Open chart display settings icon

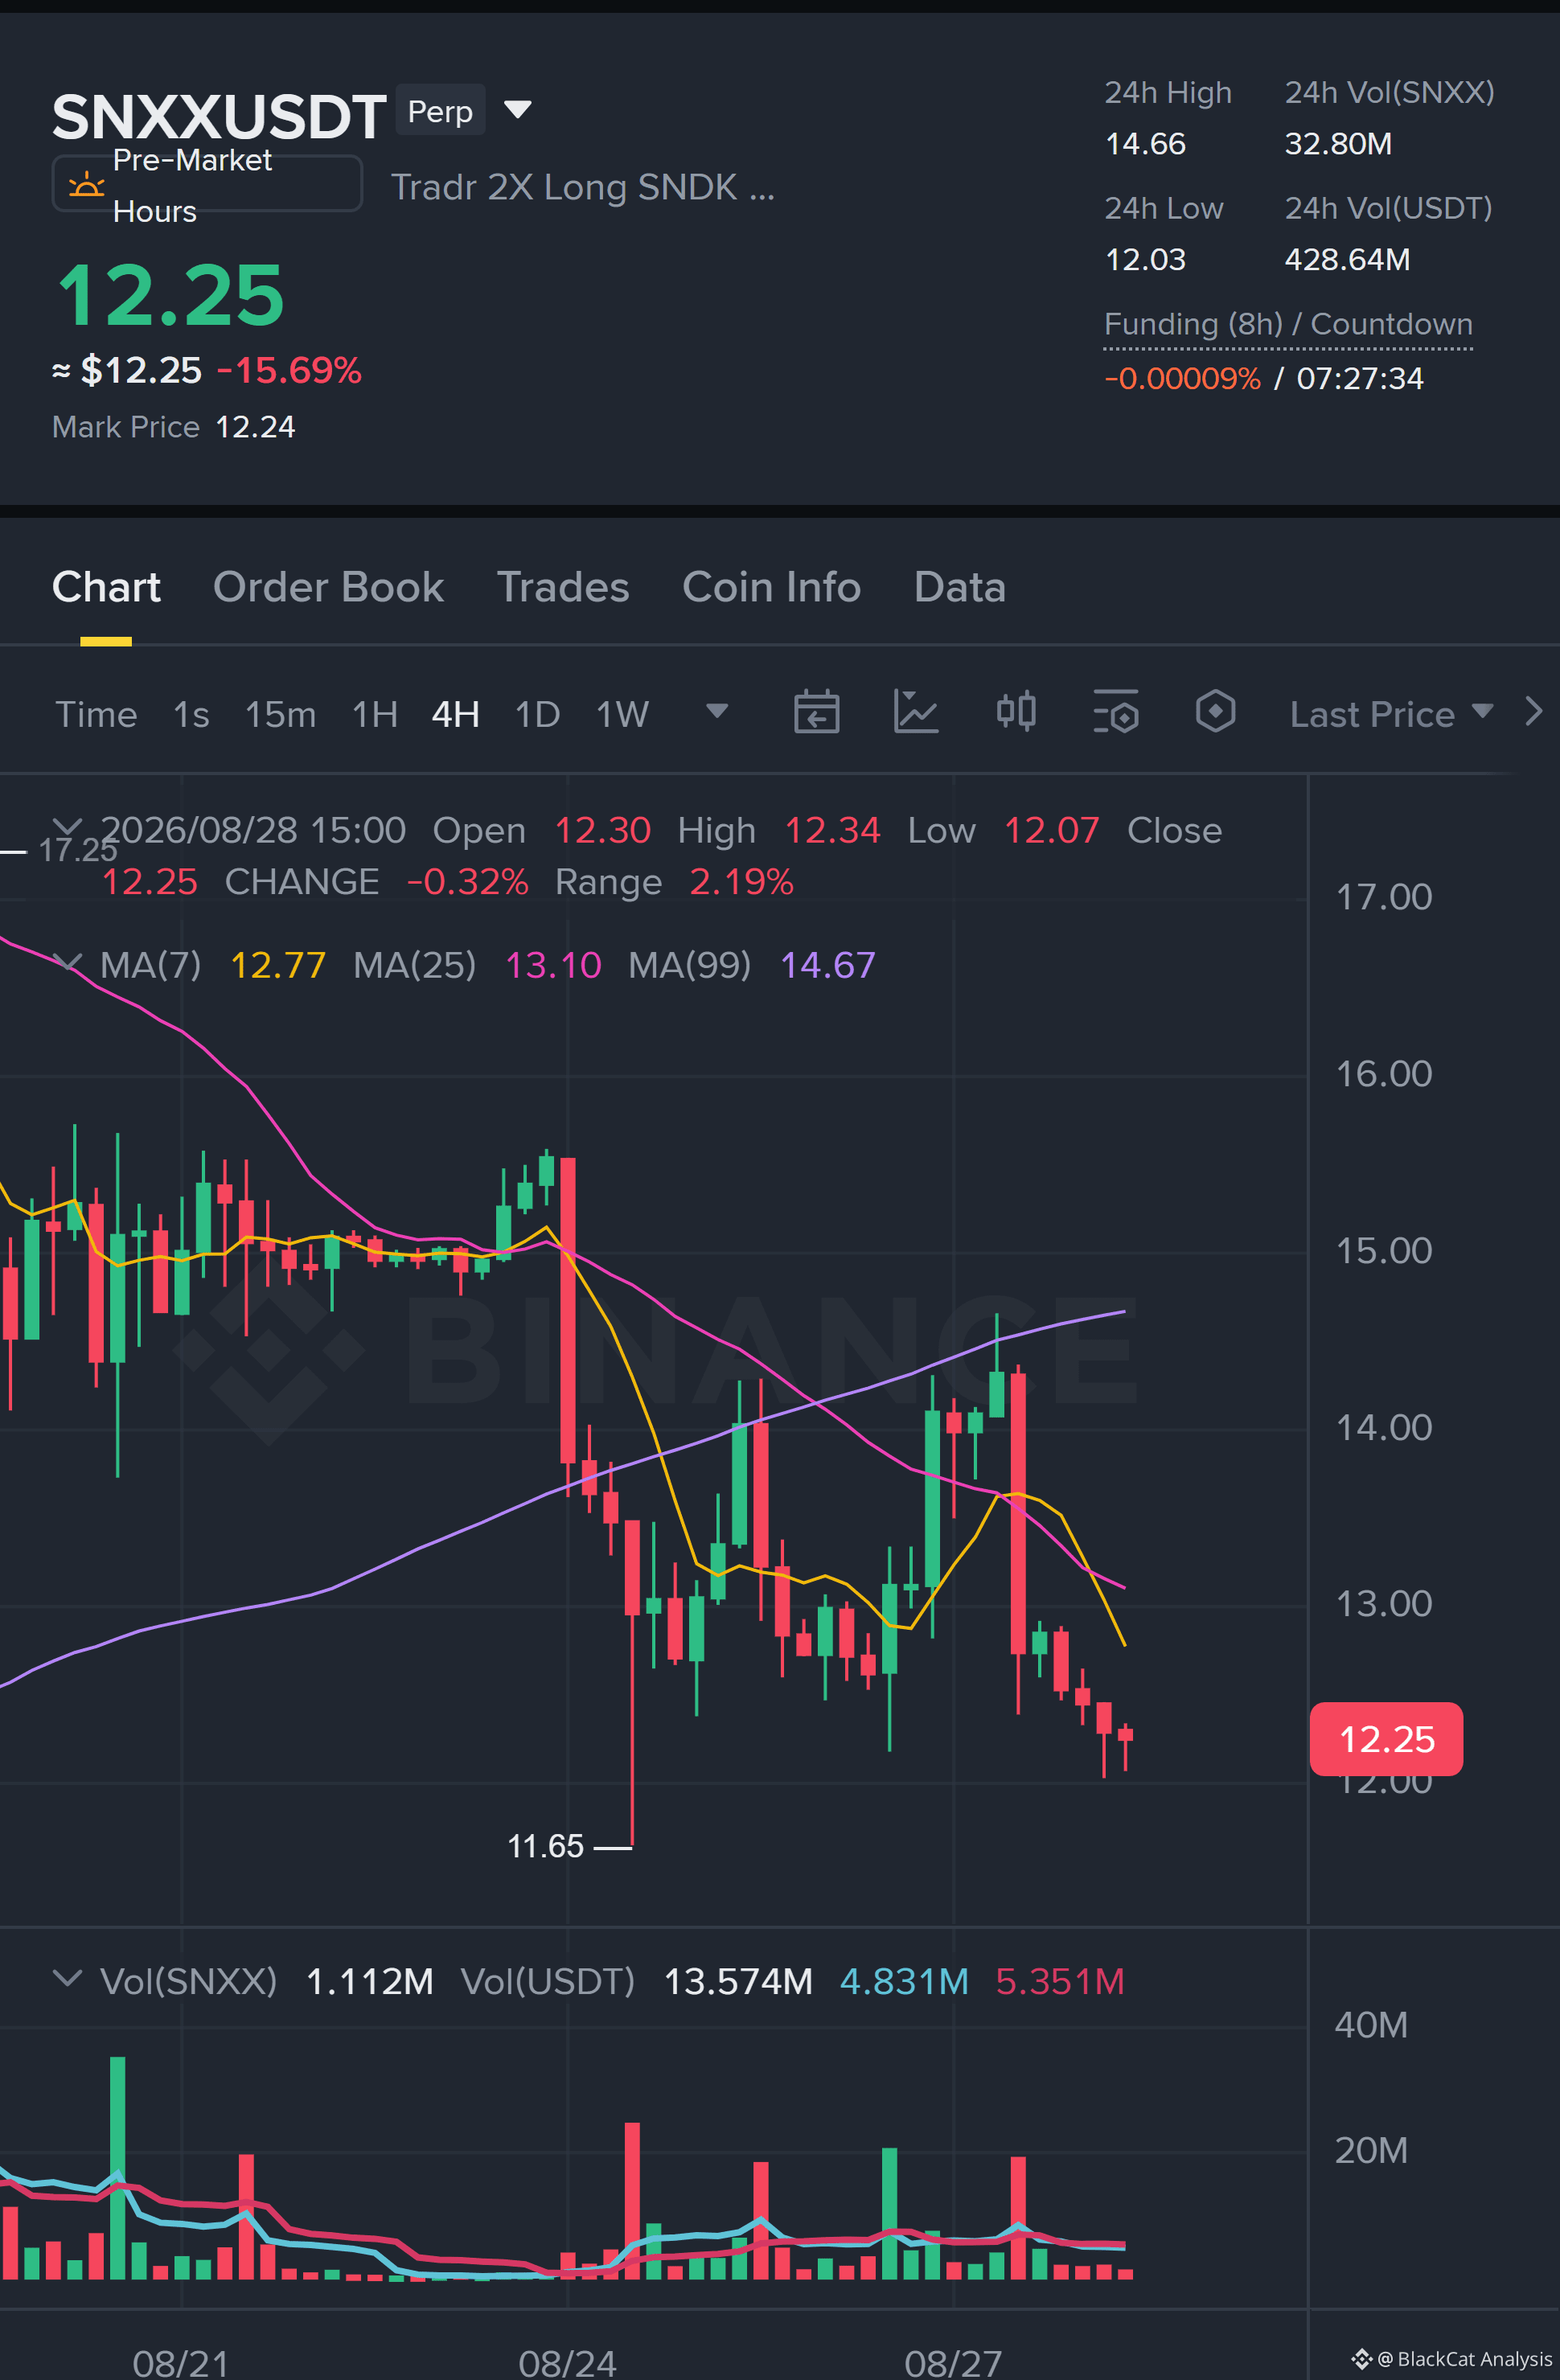point(1116,712)
